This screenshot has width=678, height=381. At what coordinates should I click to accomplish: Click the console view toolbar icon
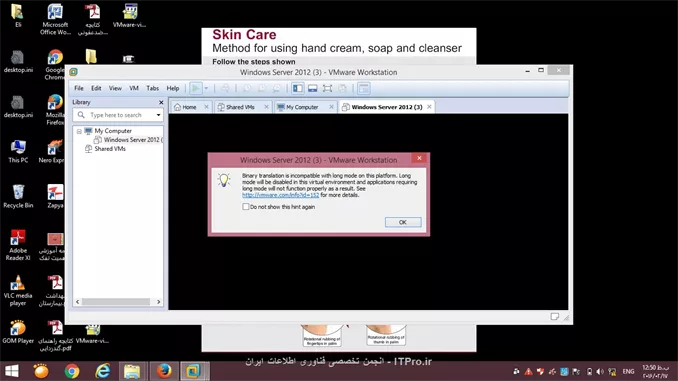tap(364, 88)
